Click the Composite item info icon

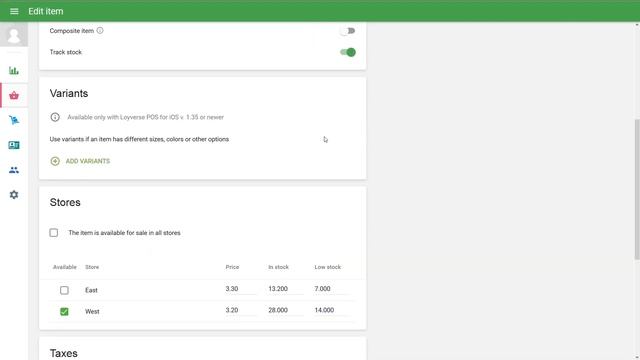click(x=100, y=31)
